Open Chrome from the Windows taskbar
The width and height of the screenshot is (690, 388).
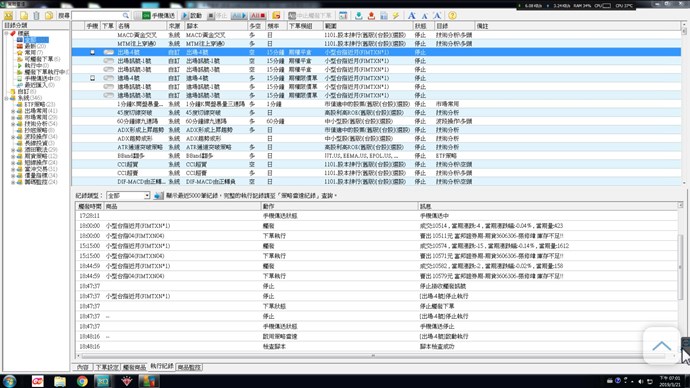tap(82, 381)
